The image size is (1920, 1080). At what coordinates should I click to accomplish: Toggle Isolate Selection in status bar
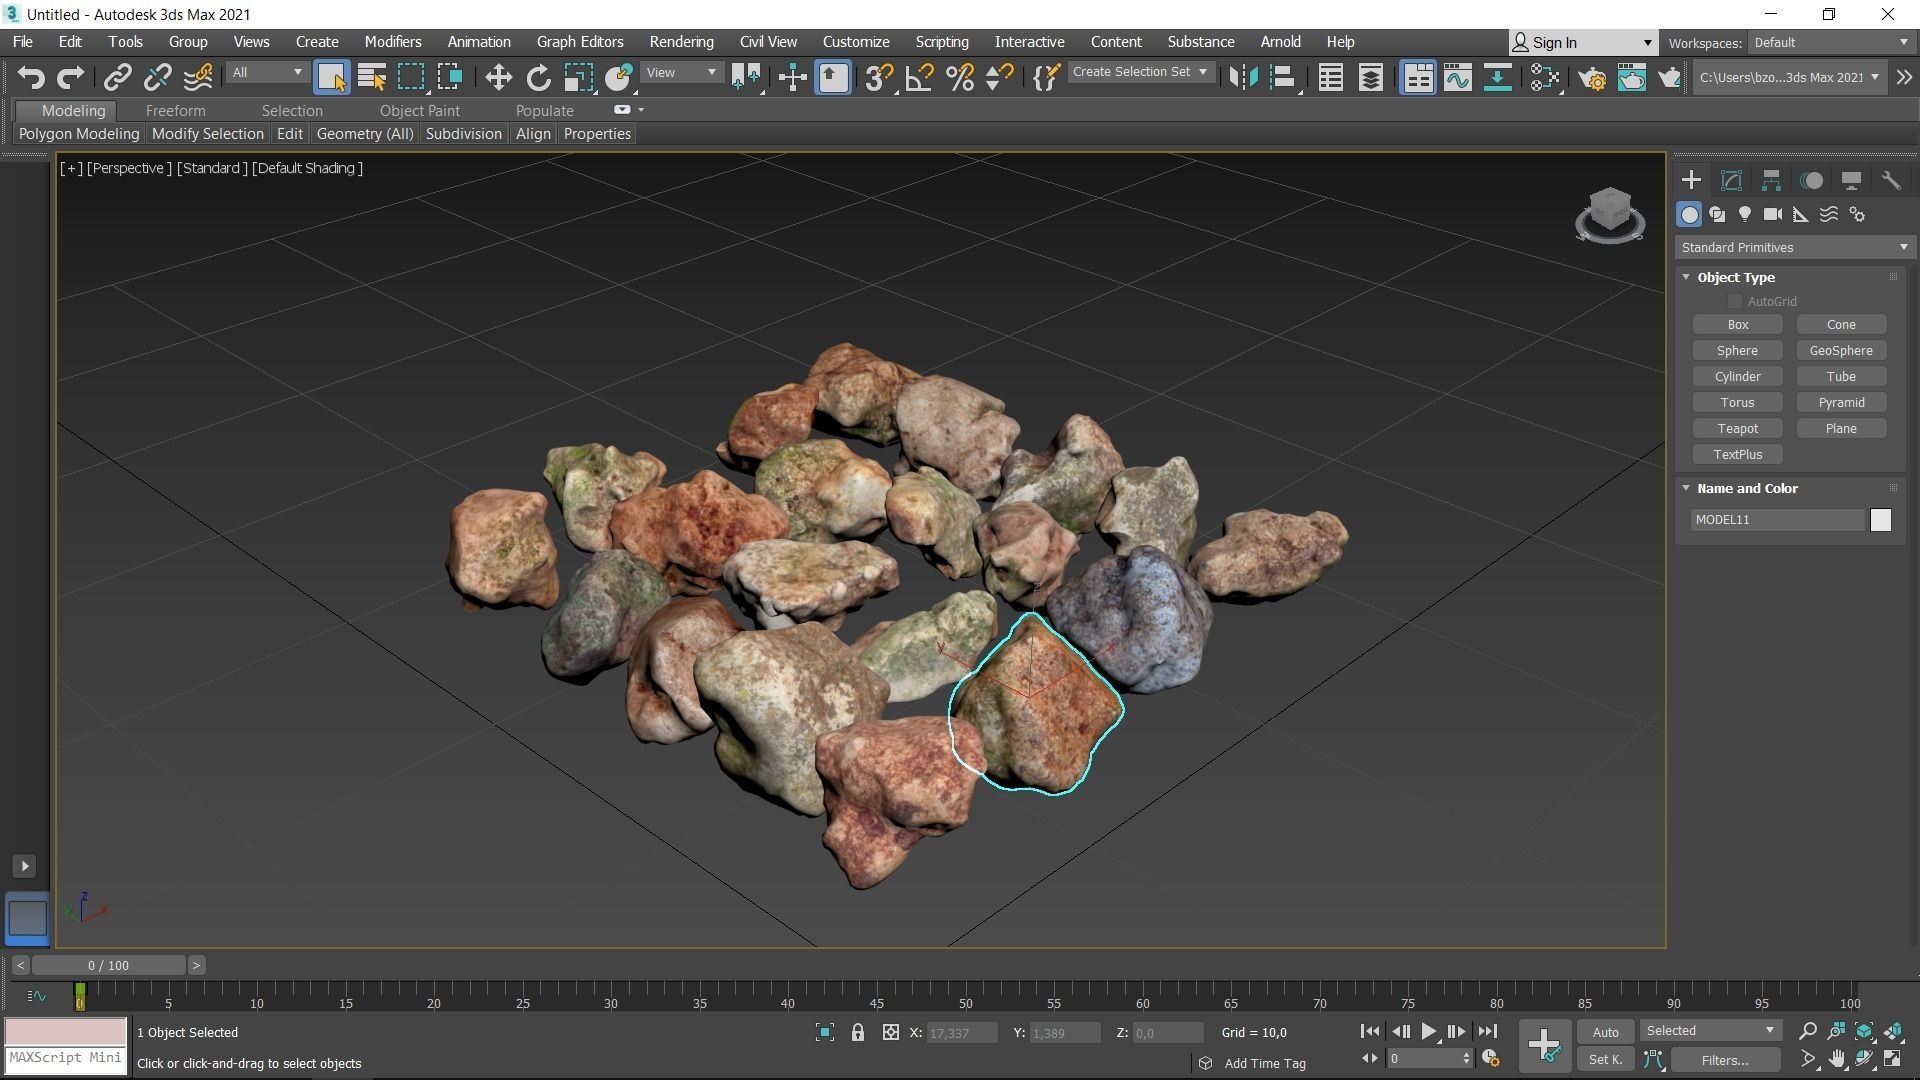[824, 1032]
